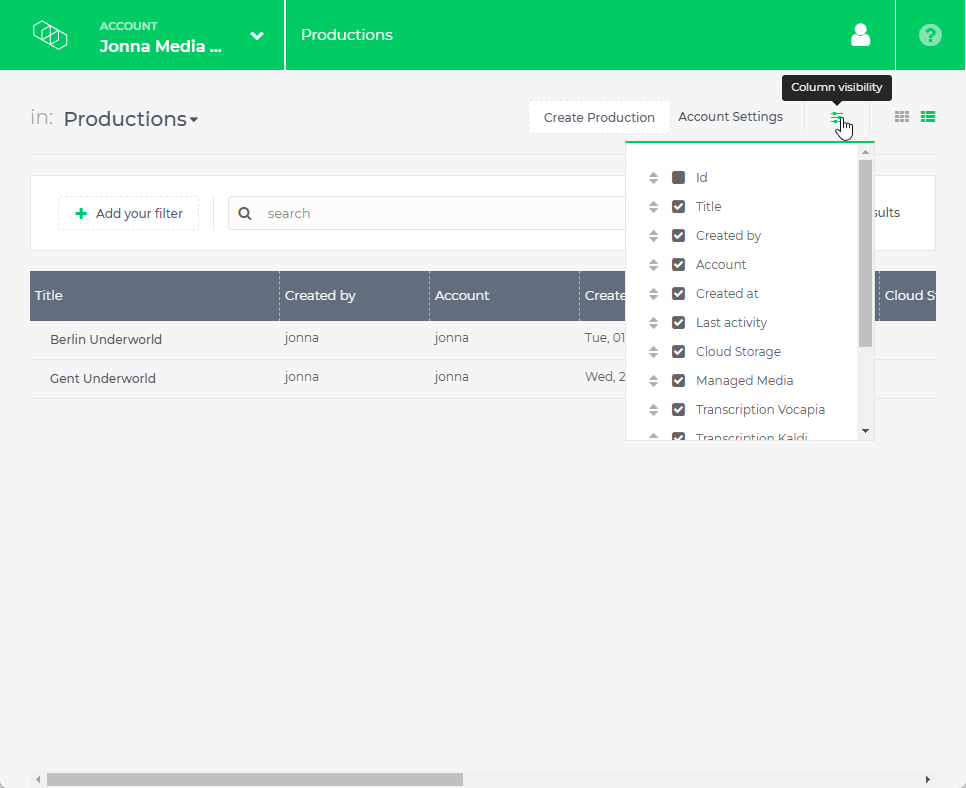Uncheck the Account column checkbox
The width and height of the screenshot is (966, 788).
tap(678, 264)
